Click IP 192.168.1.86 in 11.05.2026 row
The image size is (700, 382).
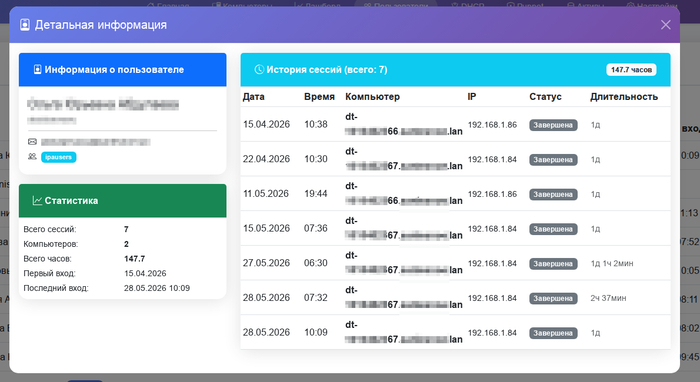492,194
